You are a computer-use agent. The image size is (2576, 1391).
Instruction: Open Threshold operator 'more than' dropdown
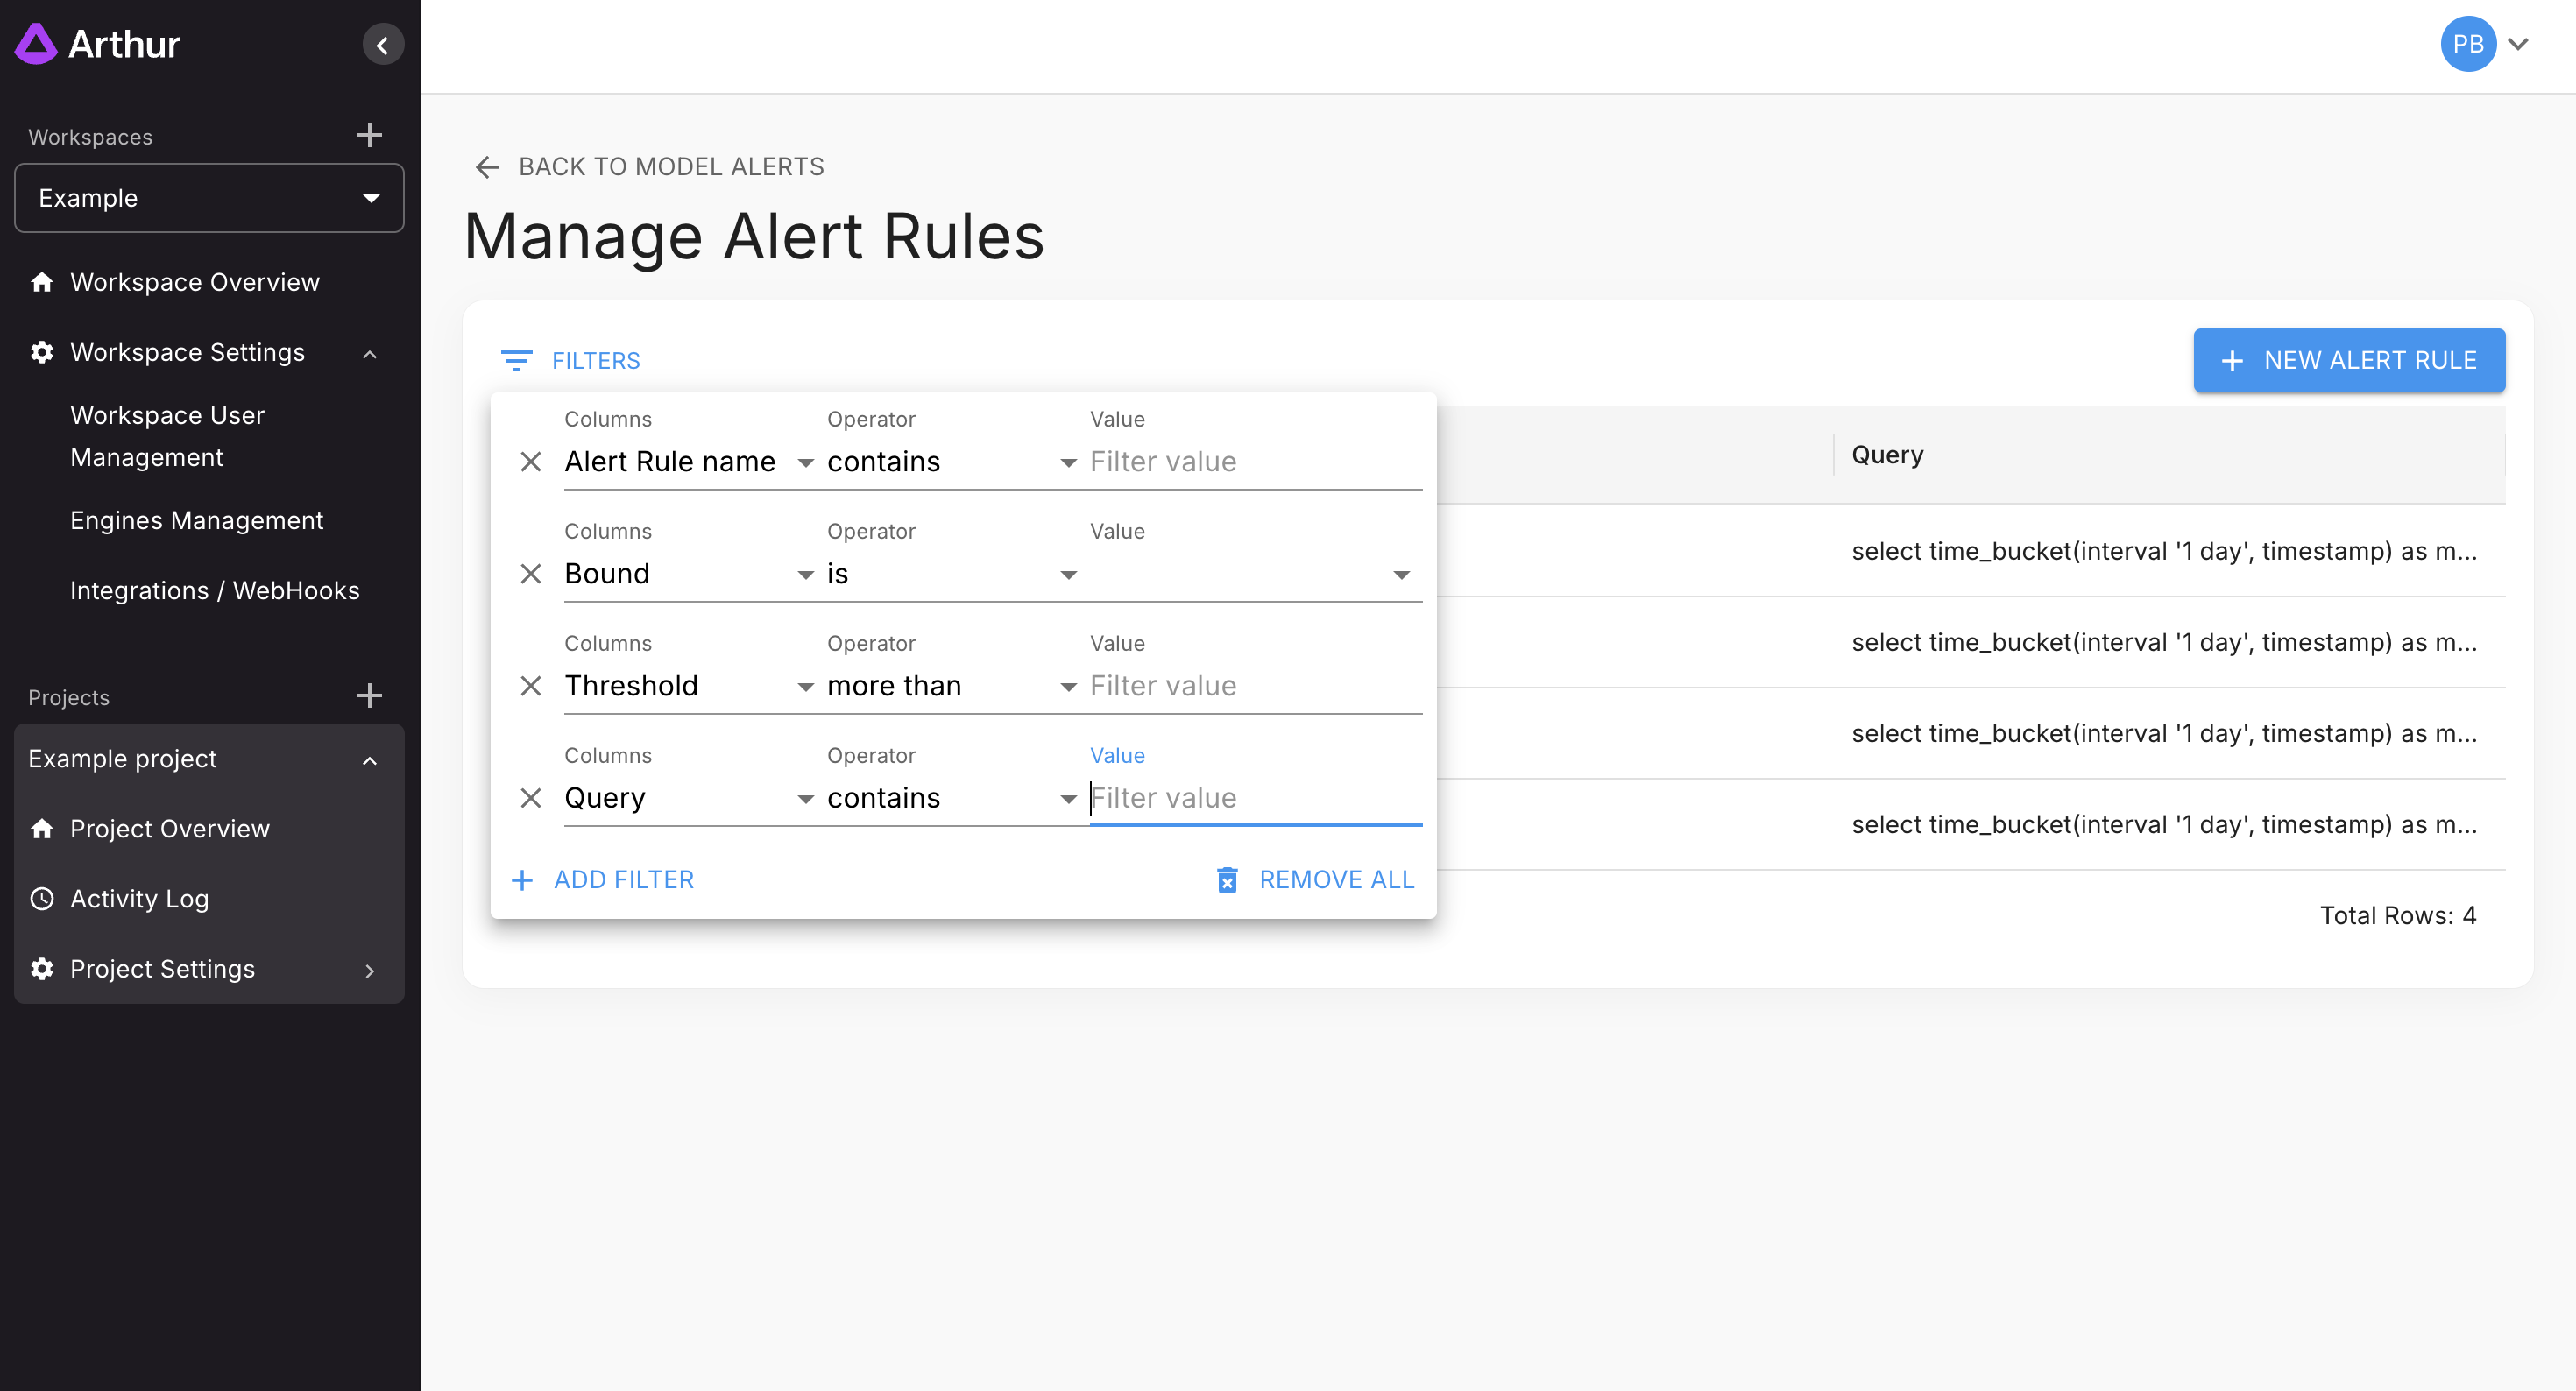pyautogui.click(x=950, y=686)
